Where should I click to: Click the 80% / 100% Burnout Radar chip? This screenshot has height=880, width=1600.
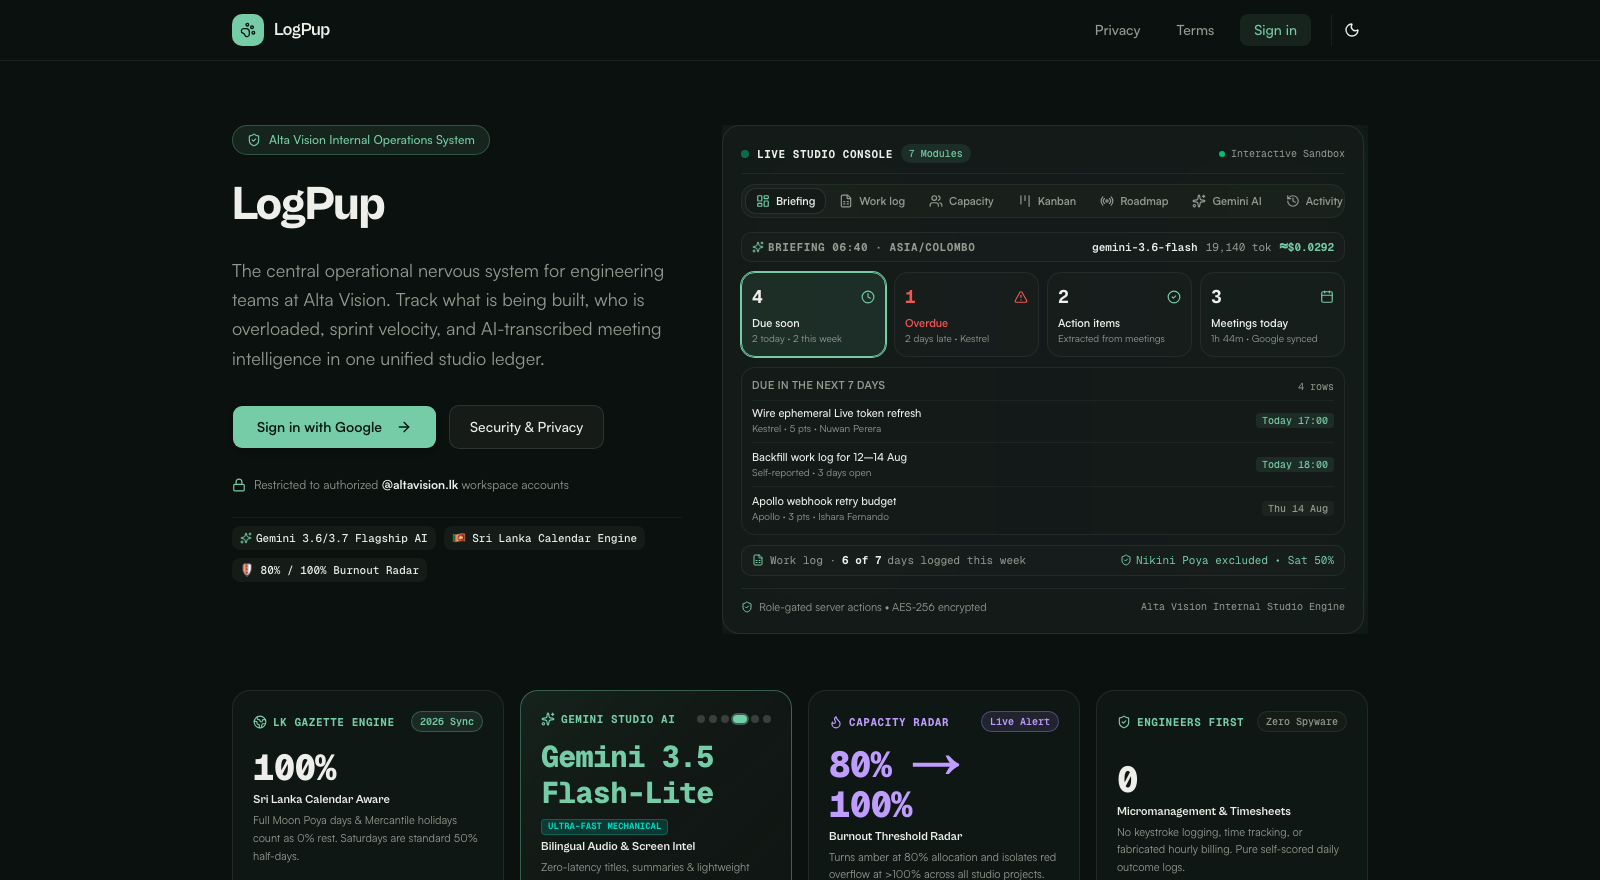330,570
